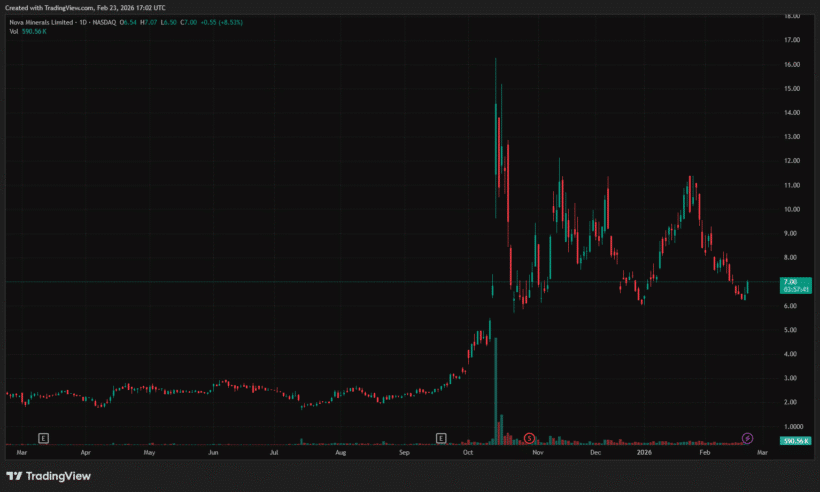Click the 10.00 price axis label

(792, 210)
